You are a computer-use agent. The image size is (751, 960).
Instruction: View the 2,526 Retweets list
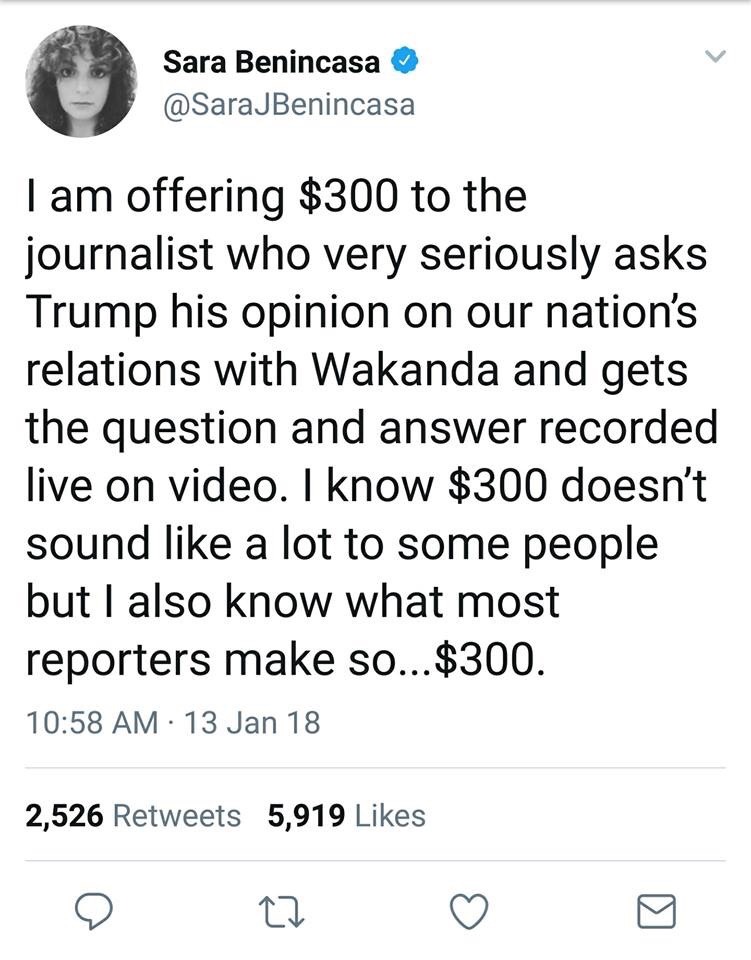[x=133, y=816]
